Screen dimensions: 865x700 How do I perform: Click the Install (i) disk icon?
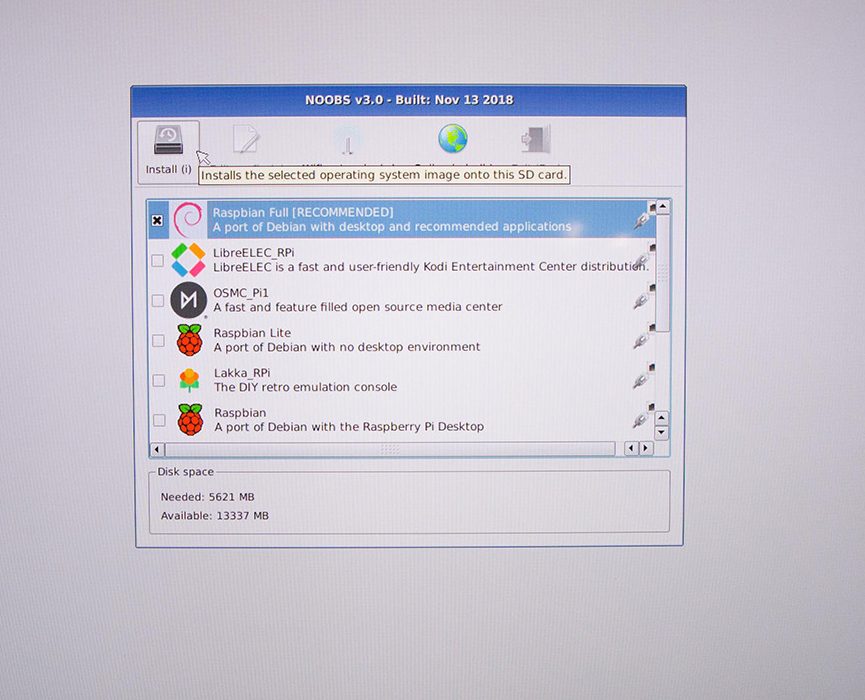[x=168, y=140]
